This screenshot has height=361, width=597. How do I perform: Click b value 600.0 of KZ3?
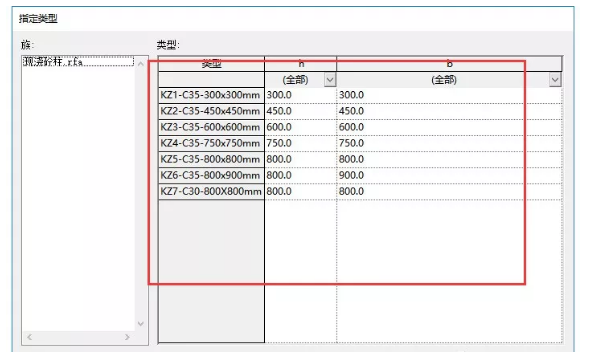pos(449,127)
